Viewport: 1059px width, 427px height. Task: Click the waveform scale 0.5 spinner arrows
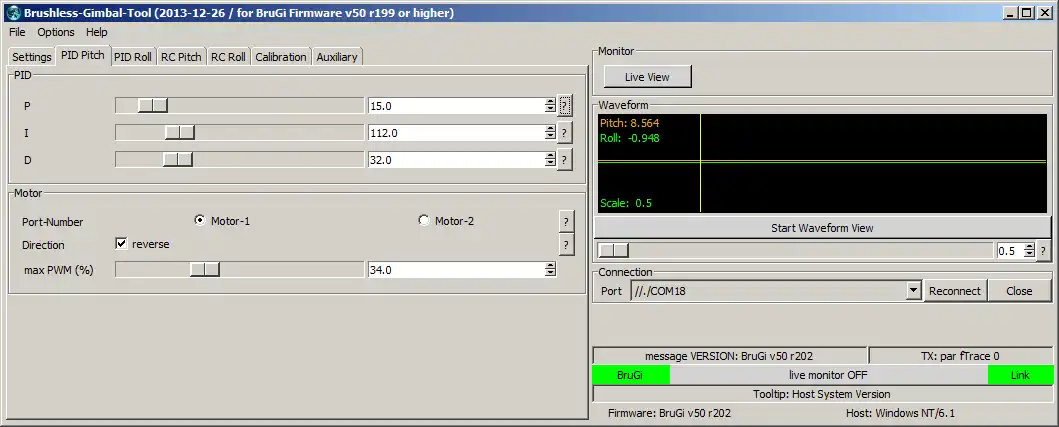[x=1029, y=251]
